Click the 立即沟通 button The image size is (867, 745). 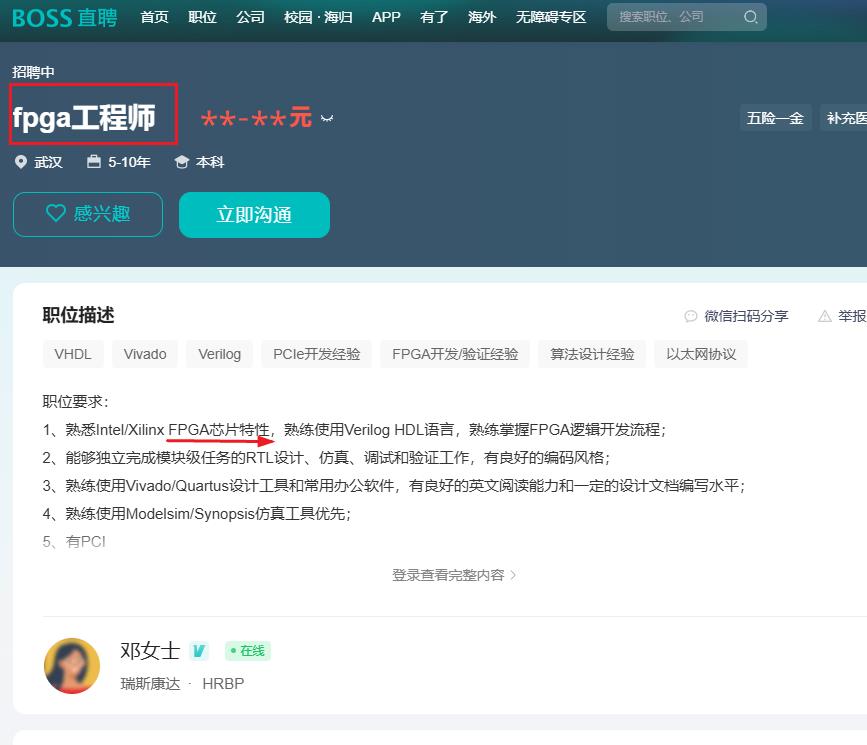tap(254, 215)
